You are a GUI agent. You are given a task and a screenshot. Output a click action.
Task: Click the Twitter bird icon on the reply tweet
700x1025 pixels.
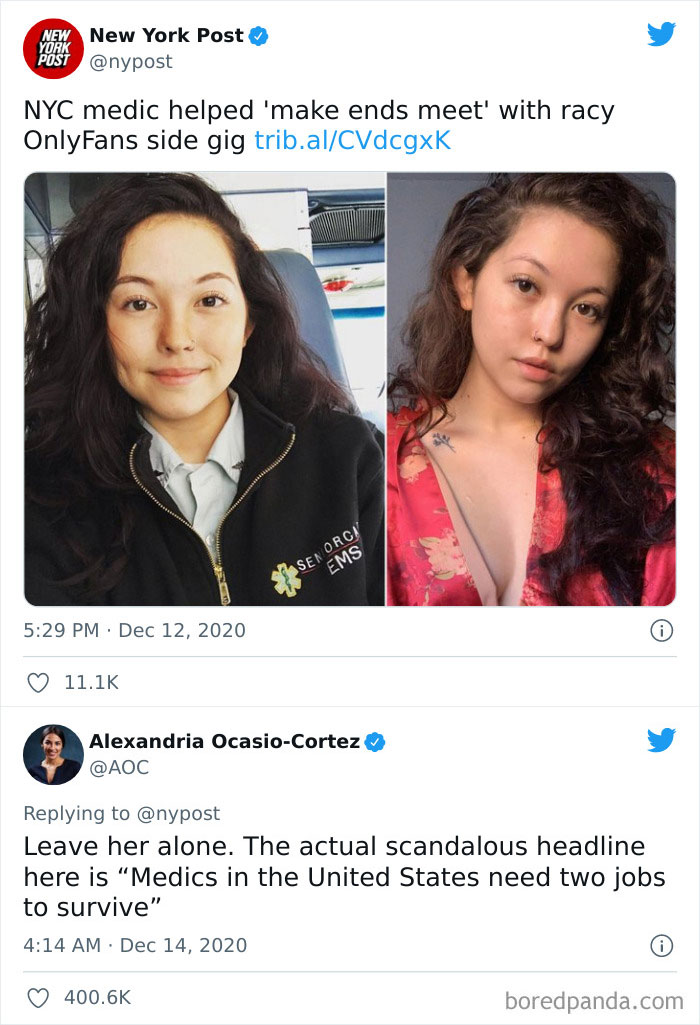(661, 740)
